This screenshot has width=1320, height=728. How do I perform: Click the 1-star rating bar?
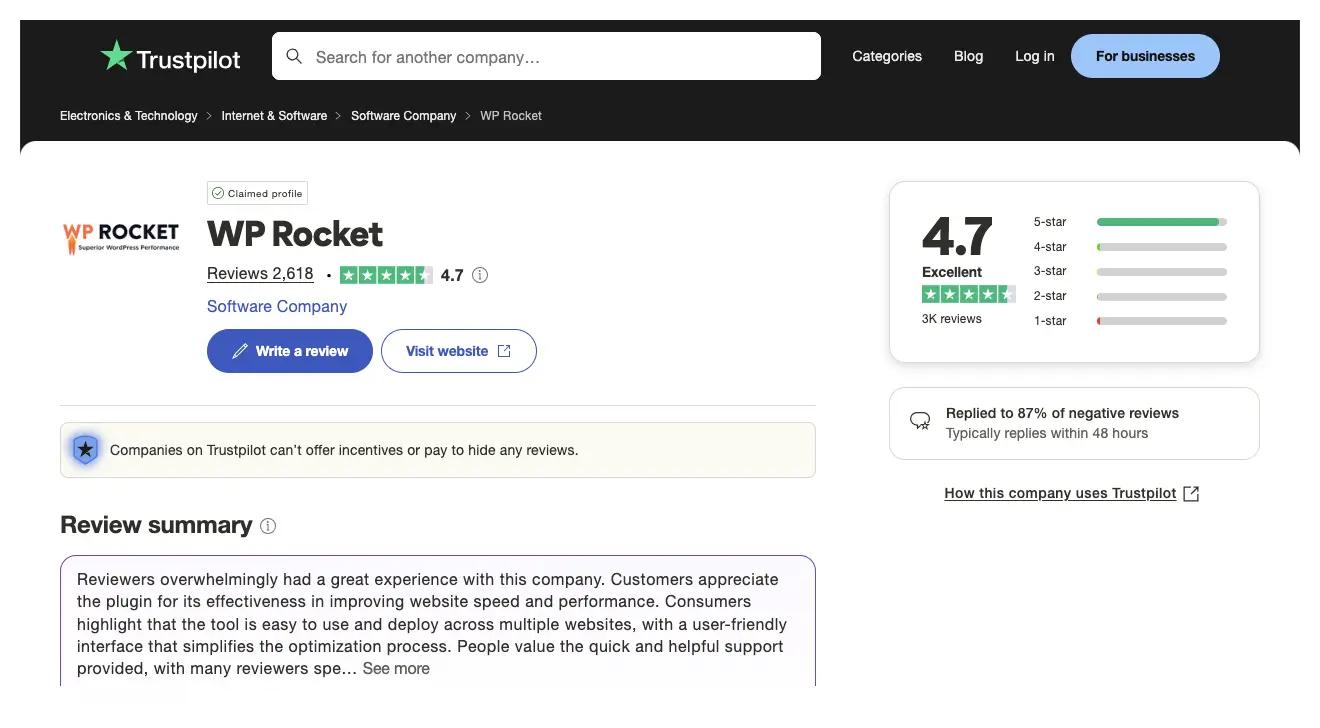click(x=1160, y=320)
